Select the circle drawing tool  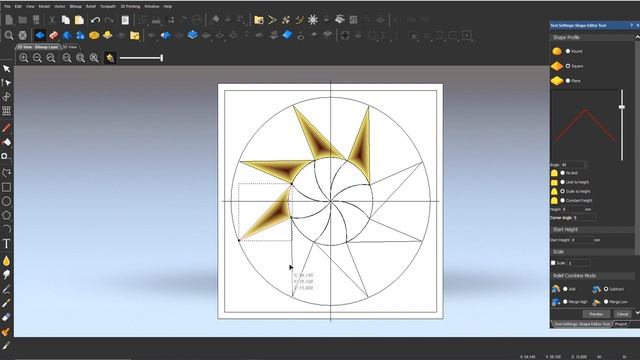[x=7, y=201]
